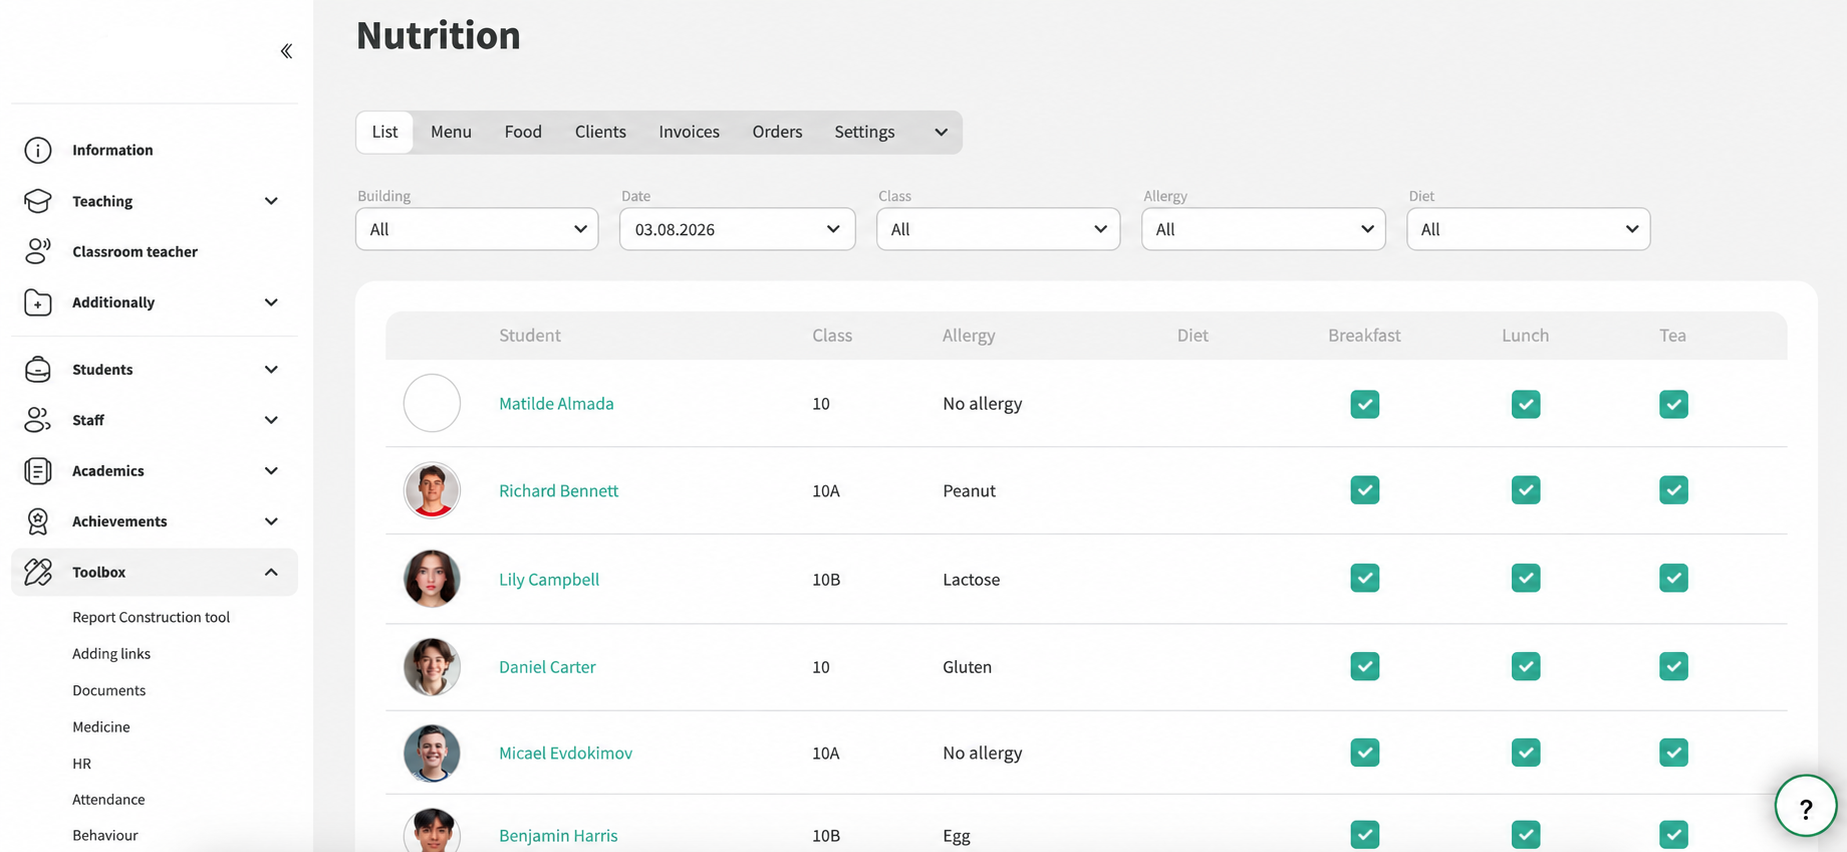Screen dimensions: 1847x852
Task: Expand the Achievements section chevron
Action: click(x=271, y=521)
